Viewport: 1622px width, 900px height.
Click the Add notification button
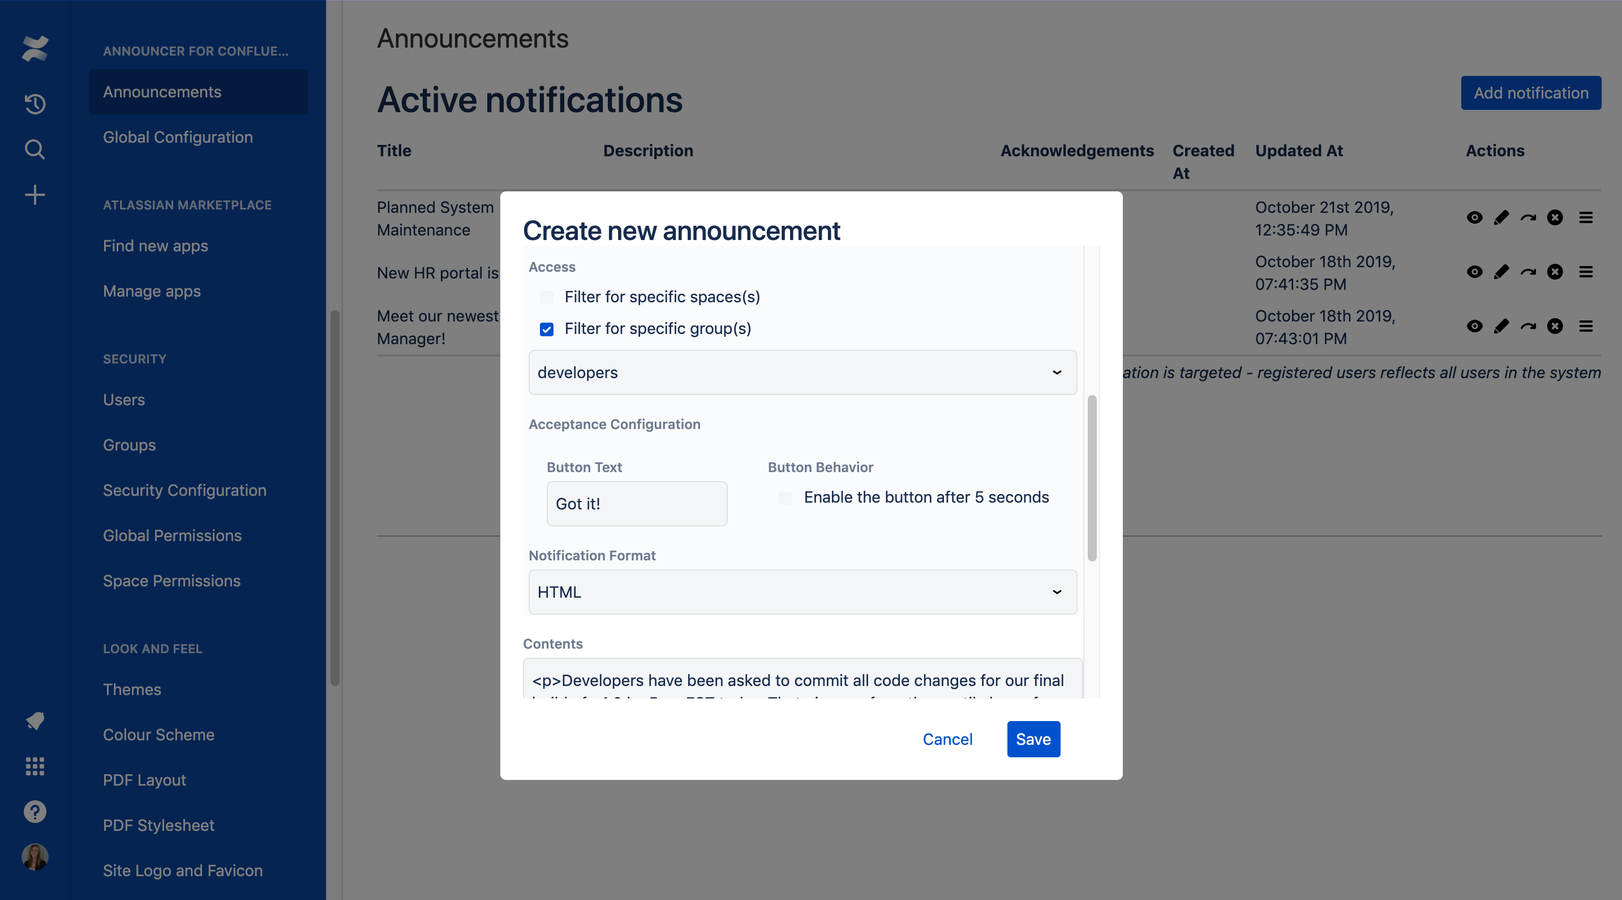pos(1530,93)
